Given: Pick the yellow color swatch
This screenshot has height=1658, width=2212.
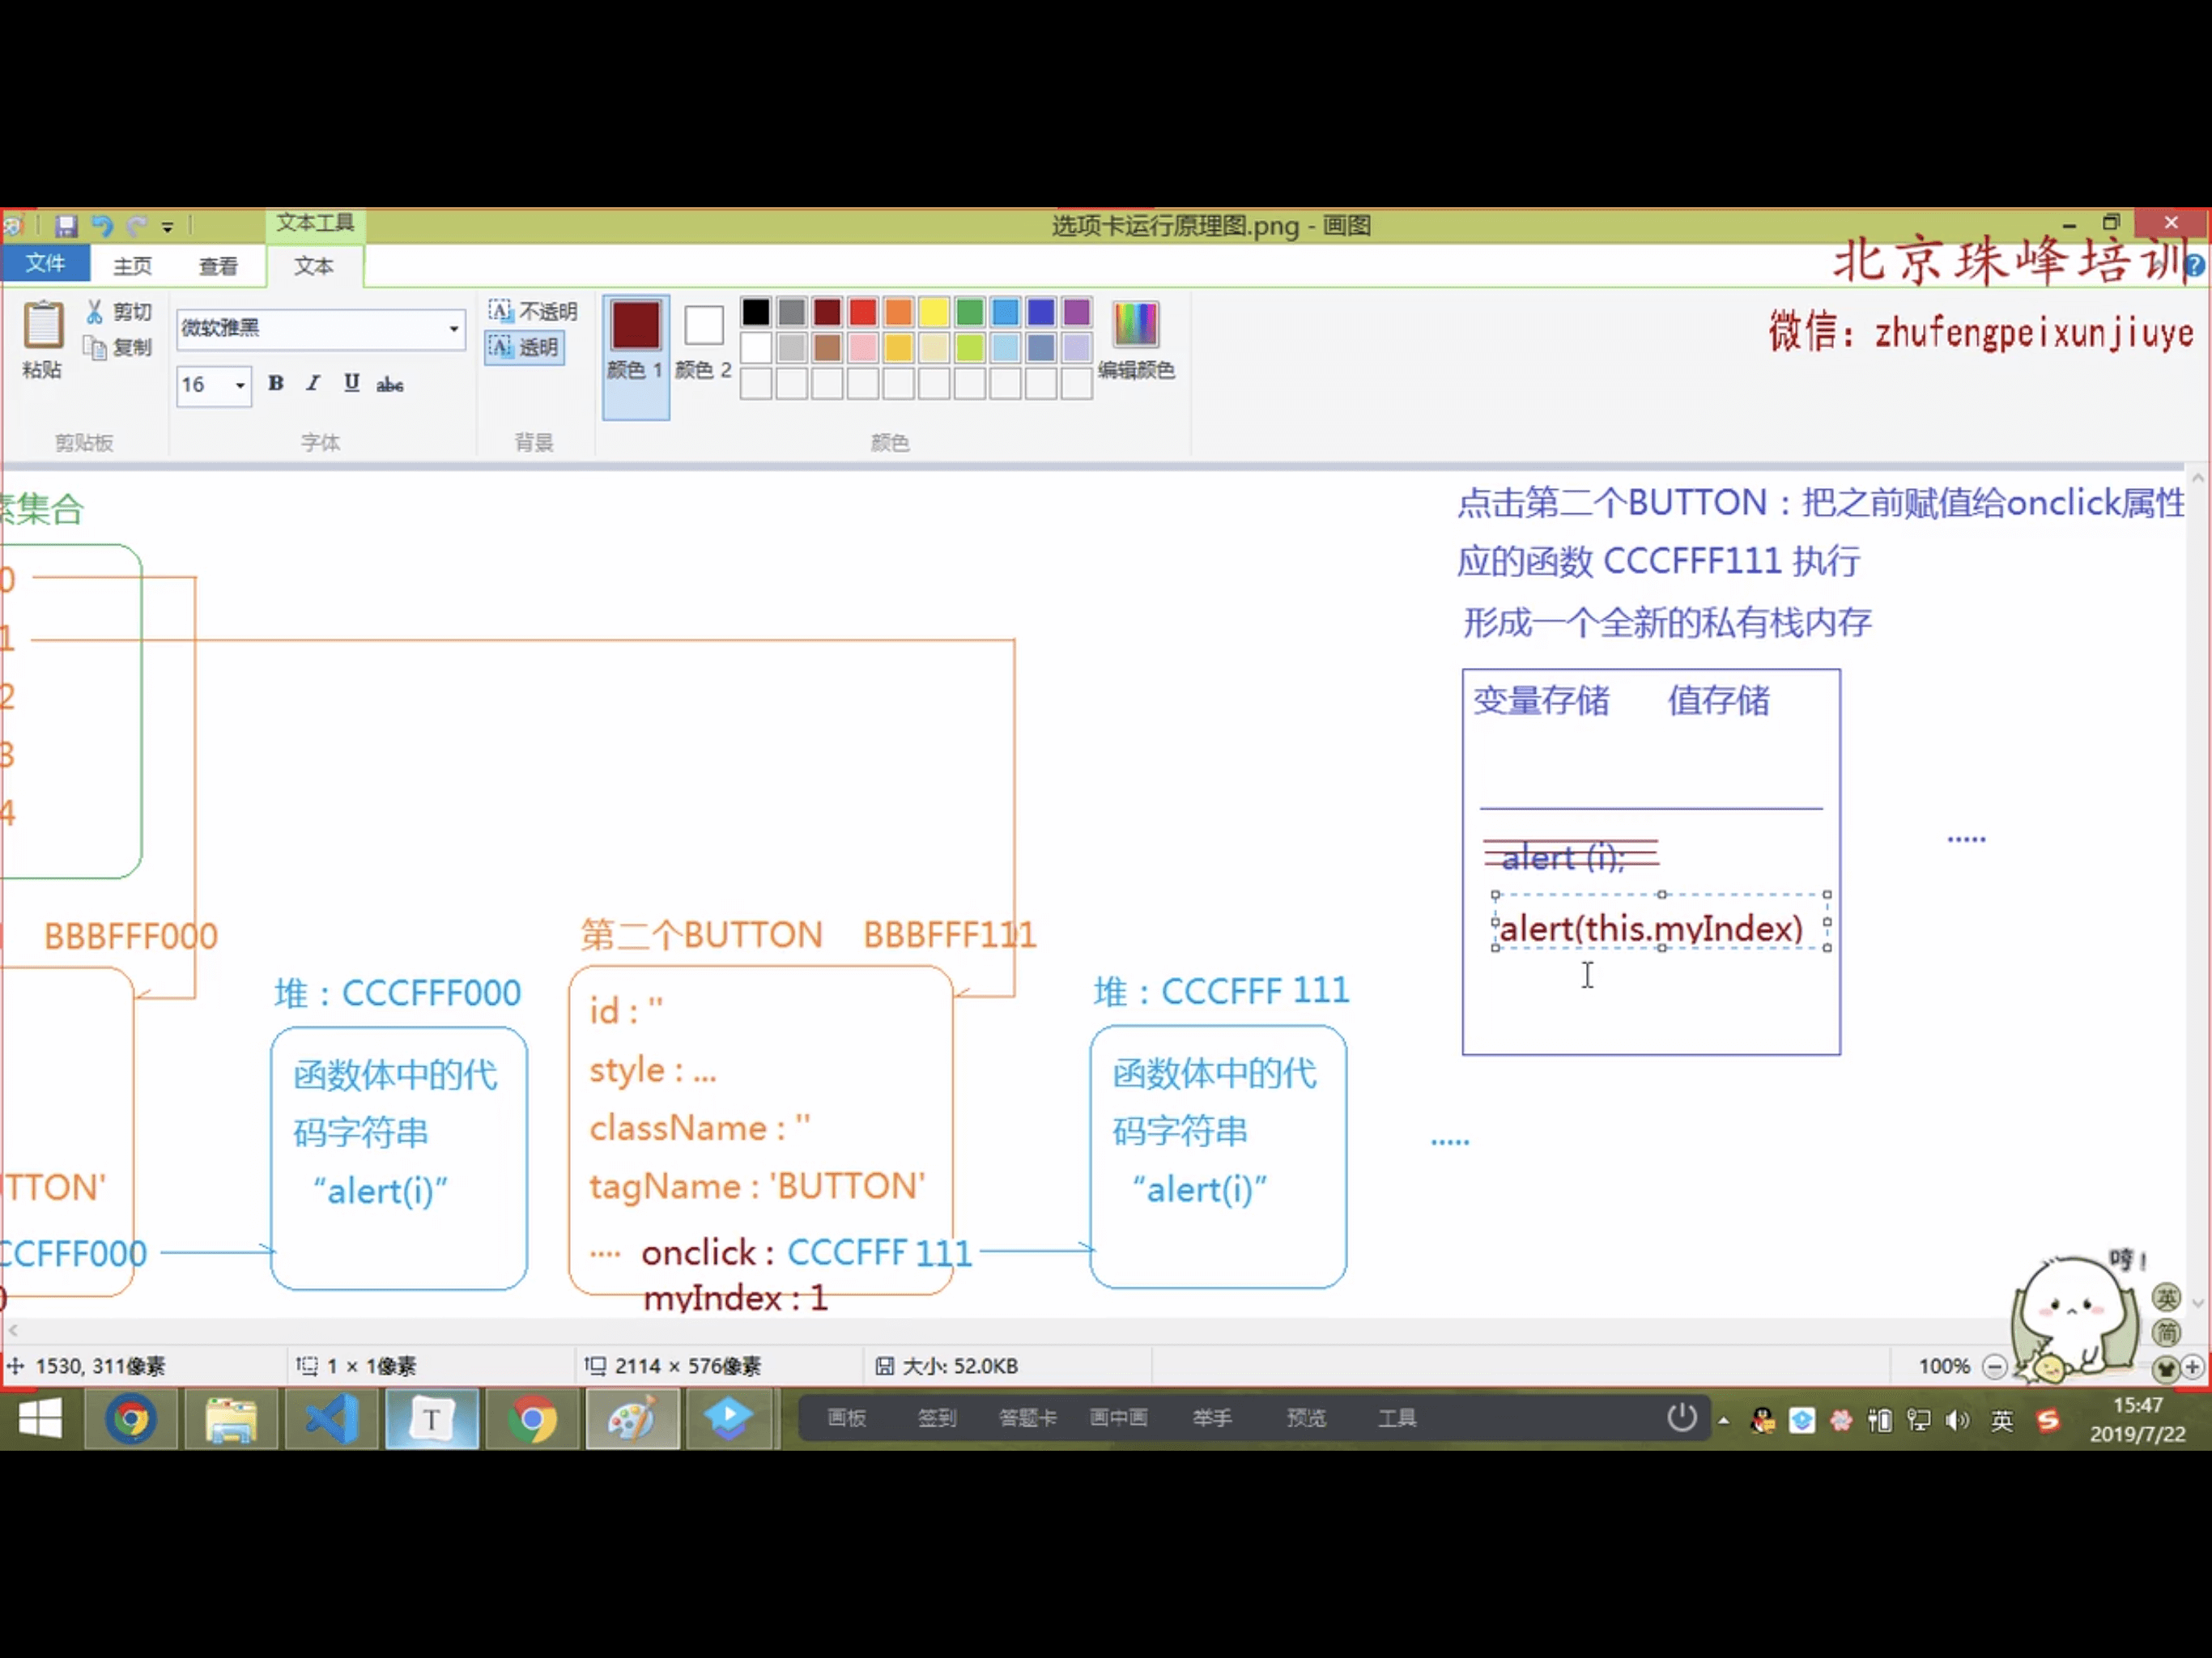Looking at the screenshot, I should point(933,312).
